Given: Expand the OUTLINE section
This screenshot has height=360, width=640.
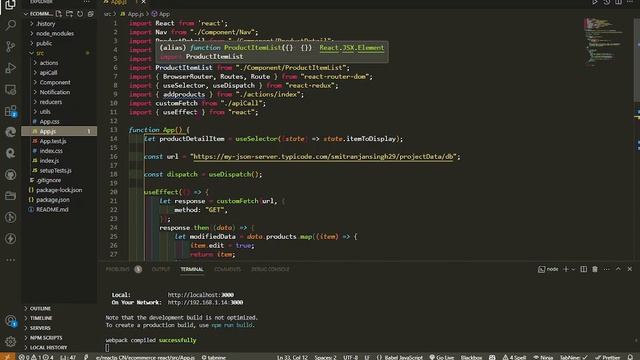Looking at the screenshot, I should point(40,309).
